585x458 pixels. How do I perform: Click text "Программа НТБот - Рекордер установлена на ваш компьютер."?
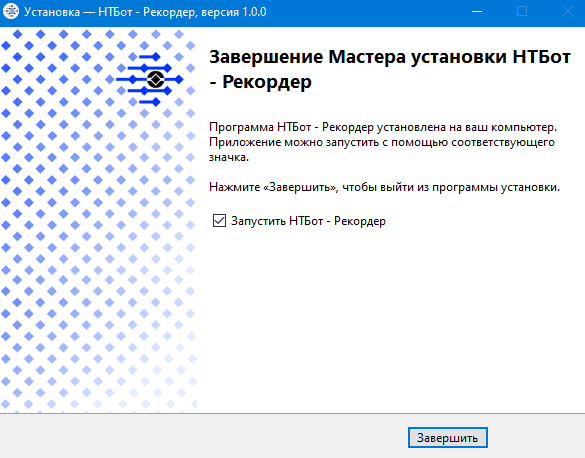(x=383, y=127)
